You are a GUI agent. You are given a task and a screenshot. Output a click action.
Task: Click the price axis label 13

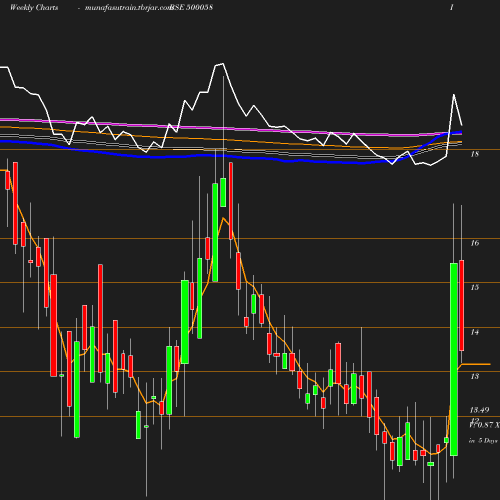click(x=475, y=376)
